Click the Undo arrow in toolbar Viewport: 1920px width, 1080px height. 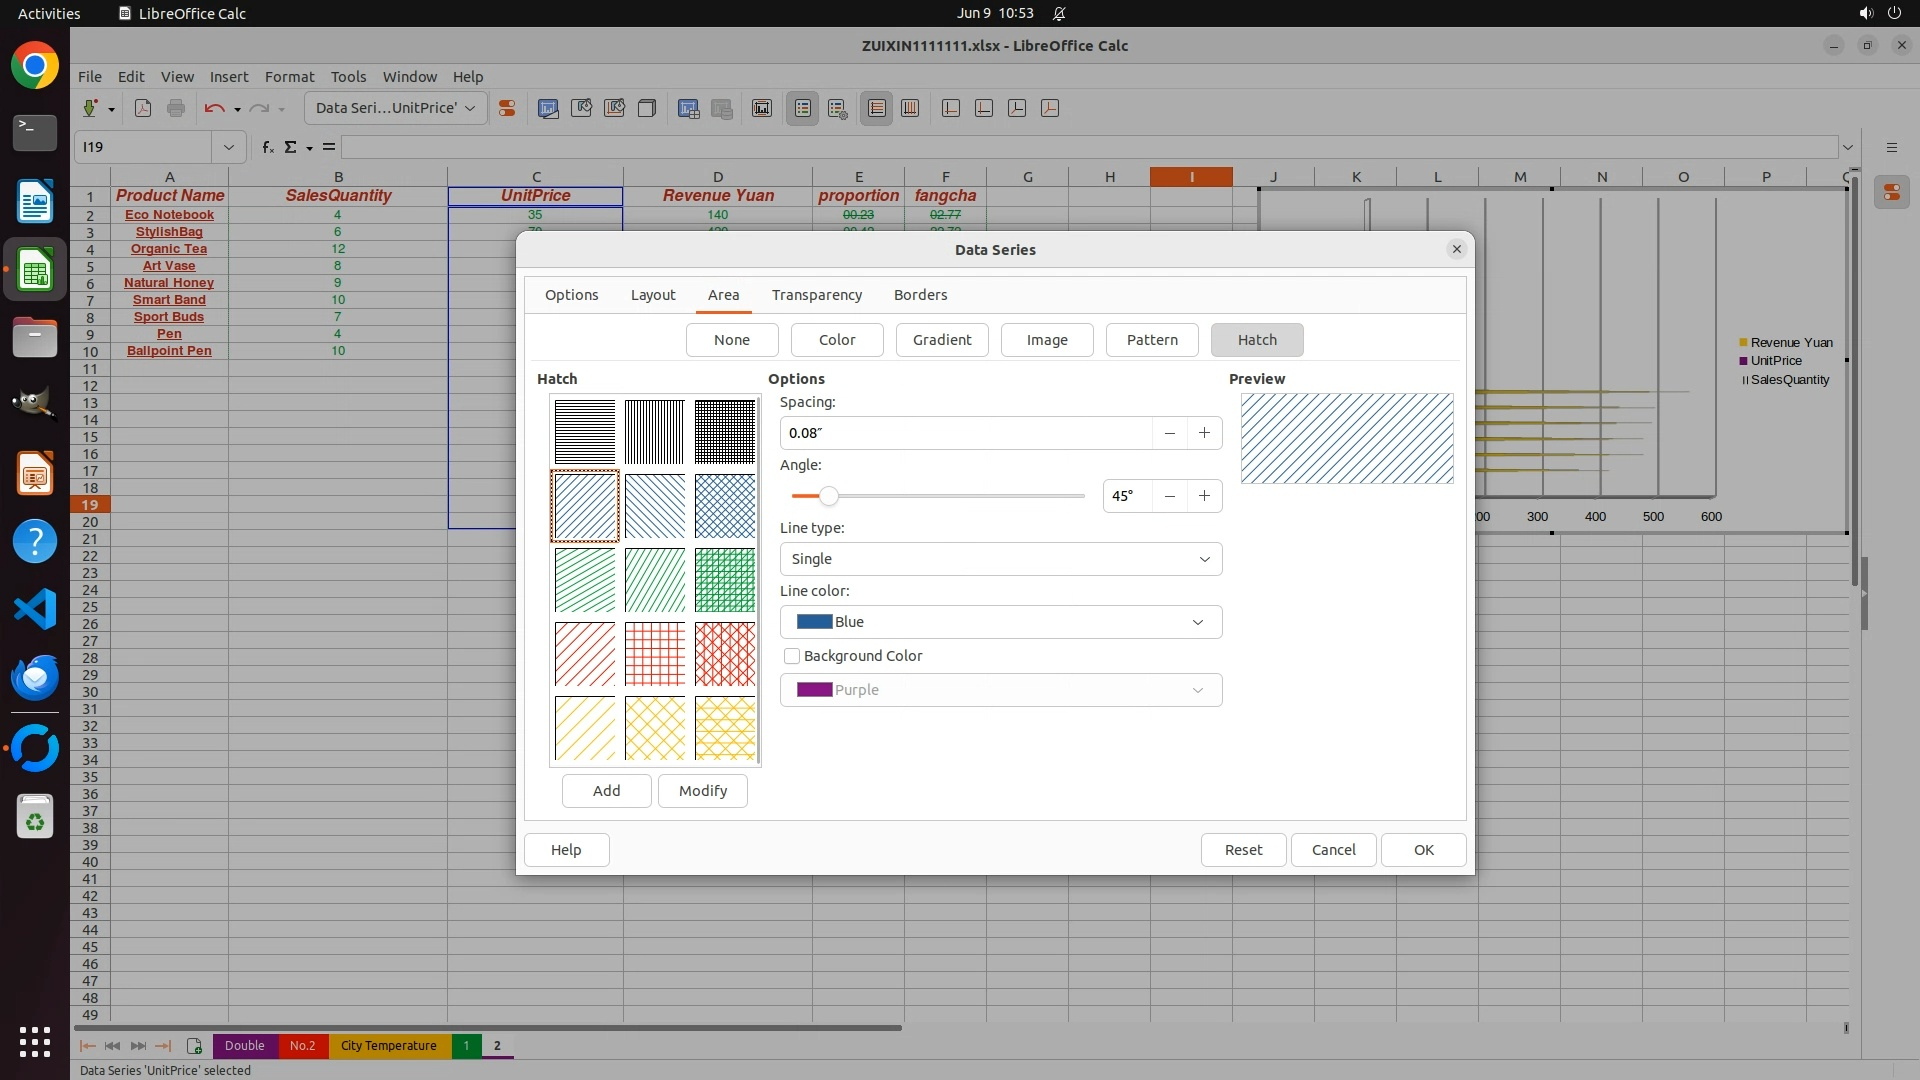click(214, 108)
